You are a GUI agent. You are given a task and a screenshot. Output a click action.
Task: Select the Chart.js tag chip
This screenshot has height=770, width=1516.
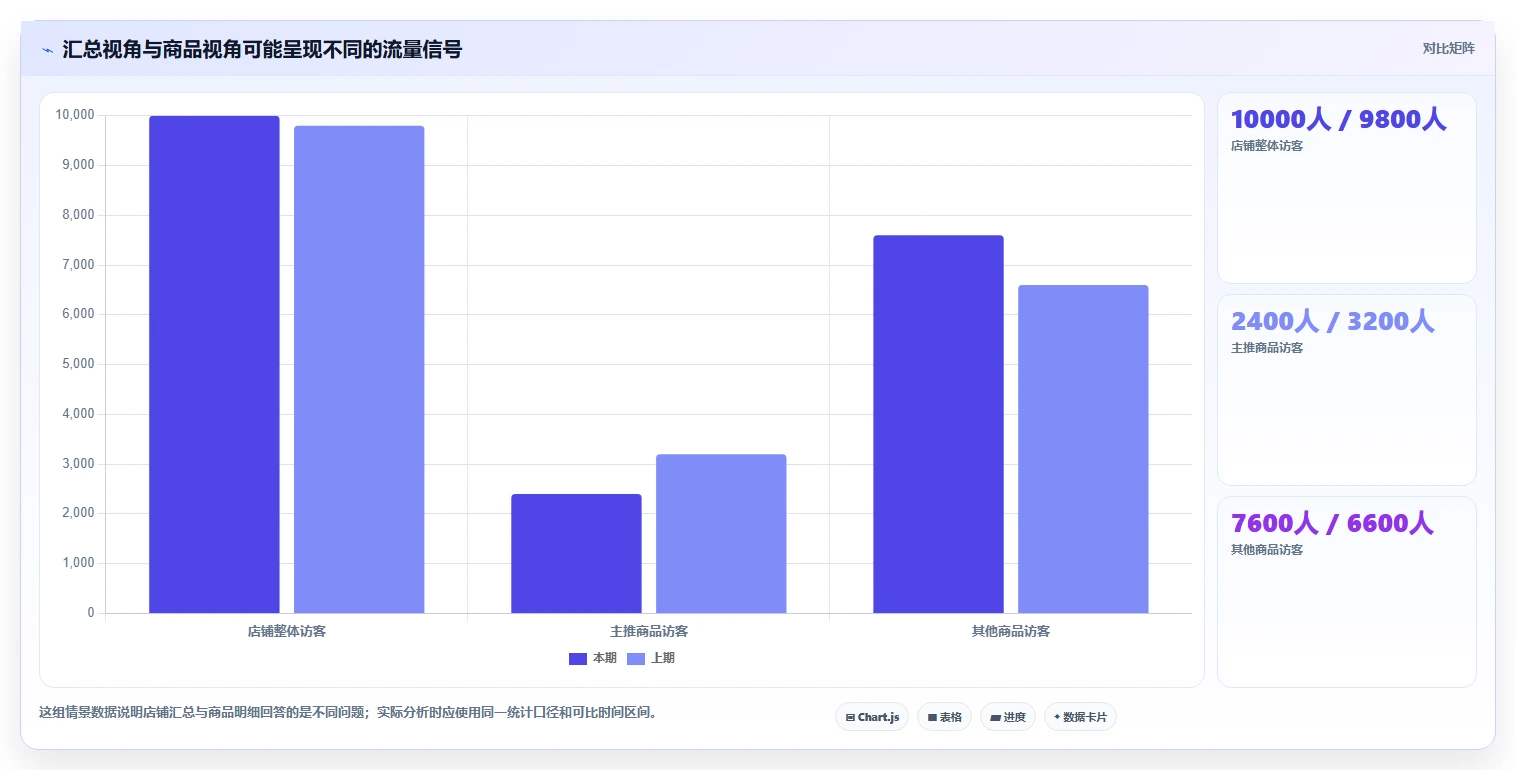point(872,717)
